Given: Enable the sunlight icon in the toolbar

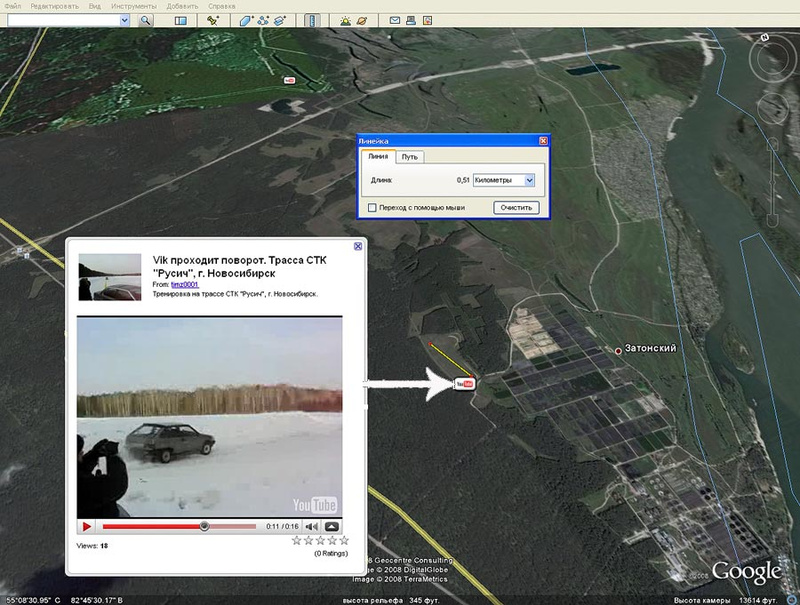Looking at the screenshot, I should pyautogui.click(x=345, y=20).
